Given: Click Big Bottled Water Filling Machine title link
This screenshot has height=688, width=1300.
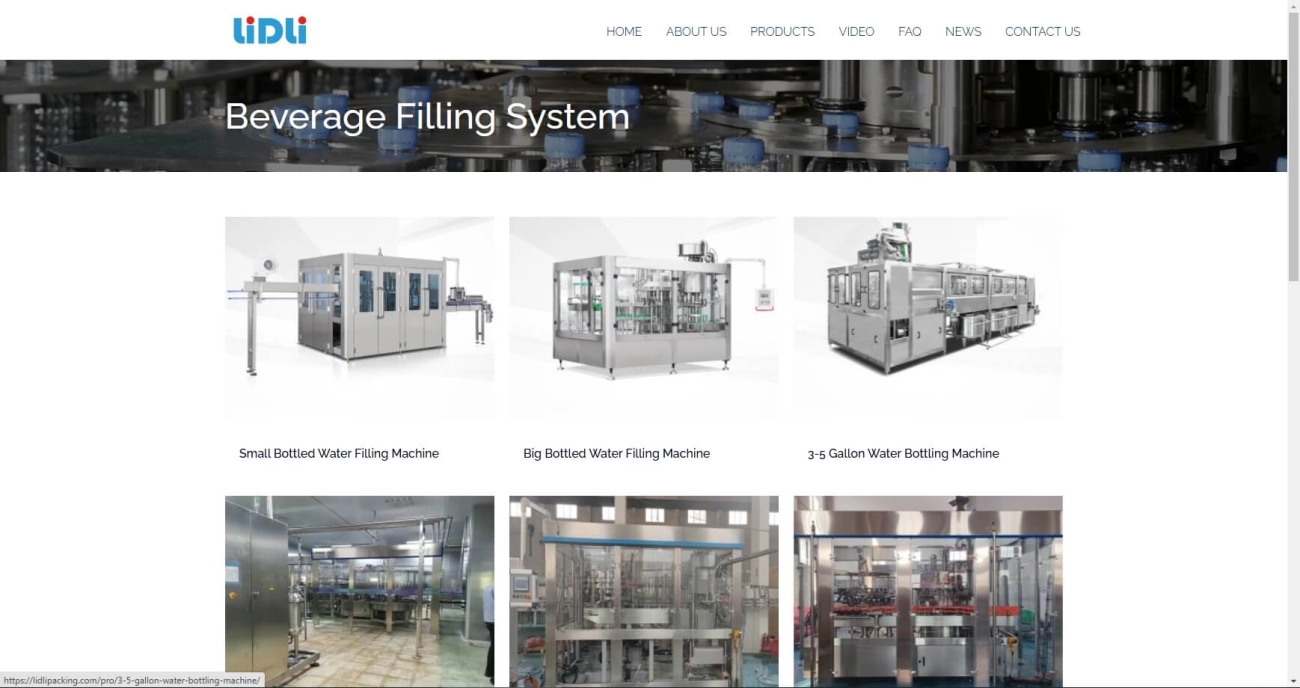Looking at the screenshot, I should pos(616,454).
